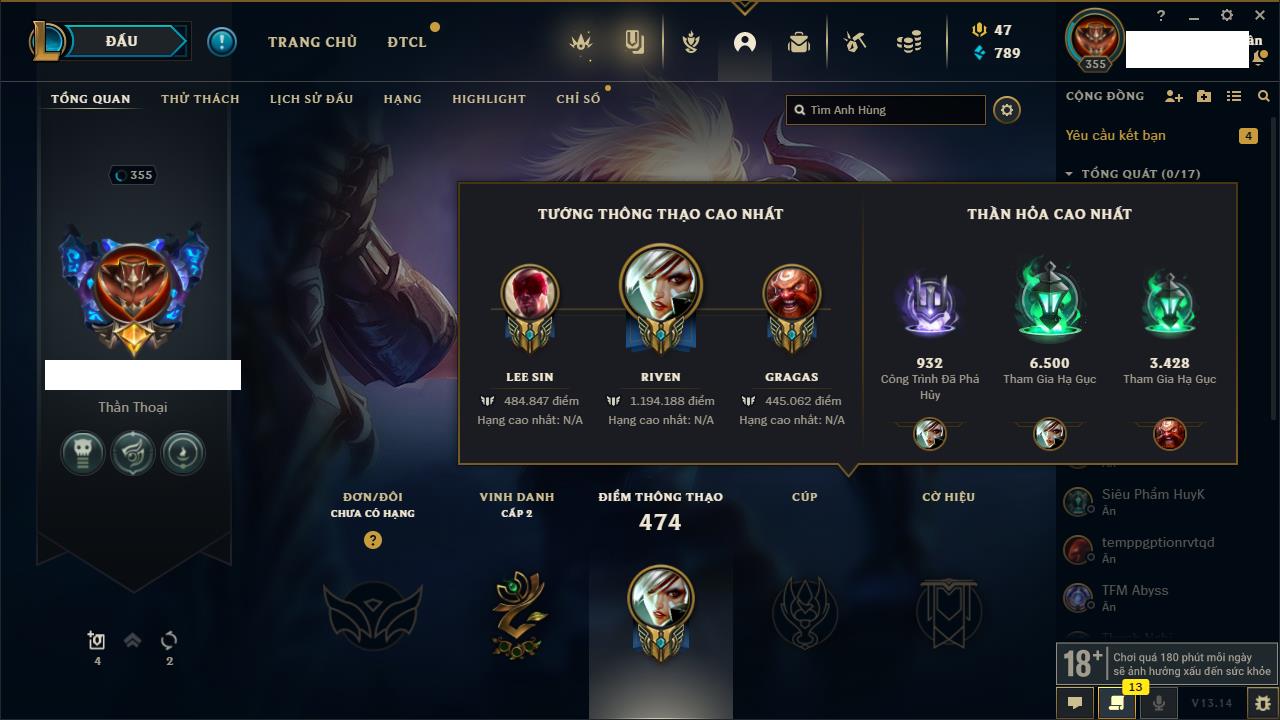Open the Yêu cầu kết bạn requests
1280x720 pixels.
[1115, 135]
